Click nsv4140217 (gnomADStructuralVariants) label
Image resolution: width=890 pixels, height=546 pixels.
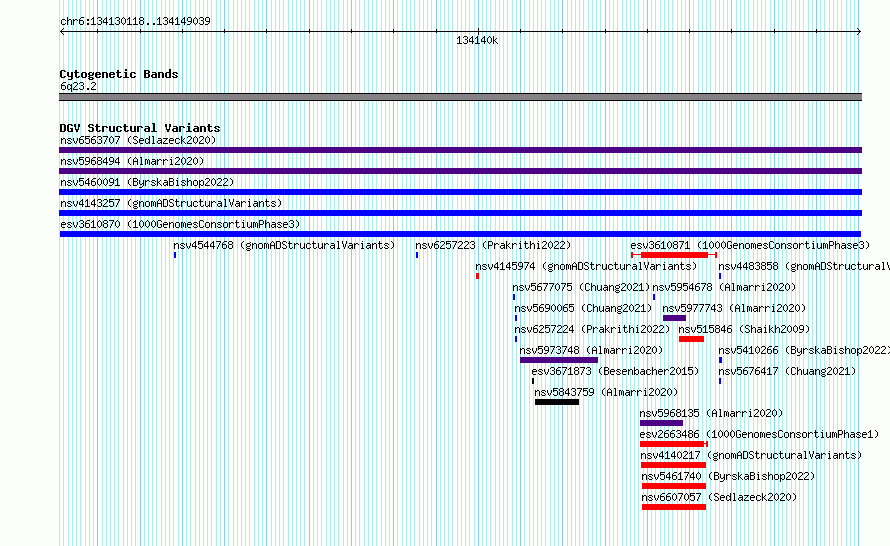[751, 455]
